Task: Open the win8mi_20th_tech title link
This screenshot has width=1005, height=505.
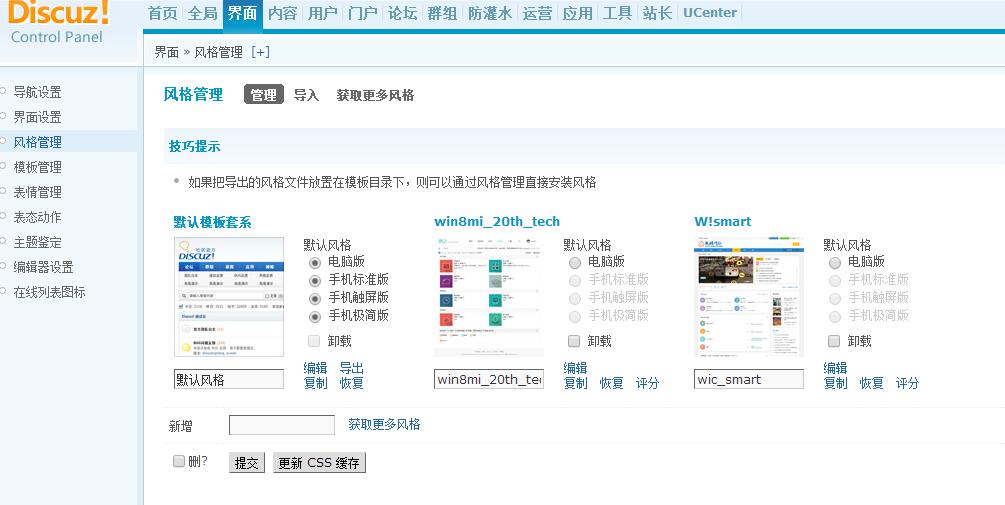Action: pos(497,222)
